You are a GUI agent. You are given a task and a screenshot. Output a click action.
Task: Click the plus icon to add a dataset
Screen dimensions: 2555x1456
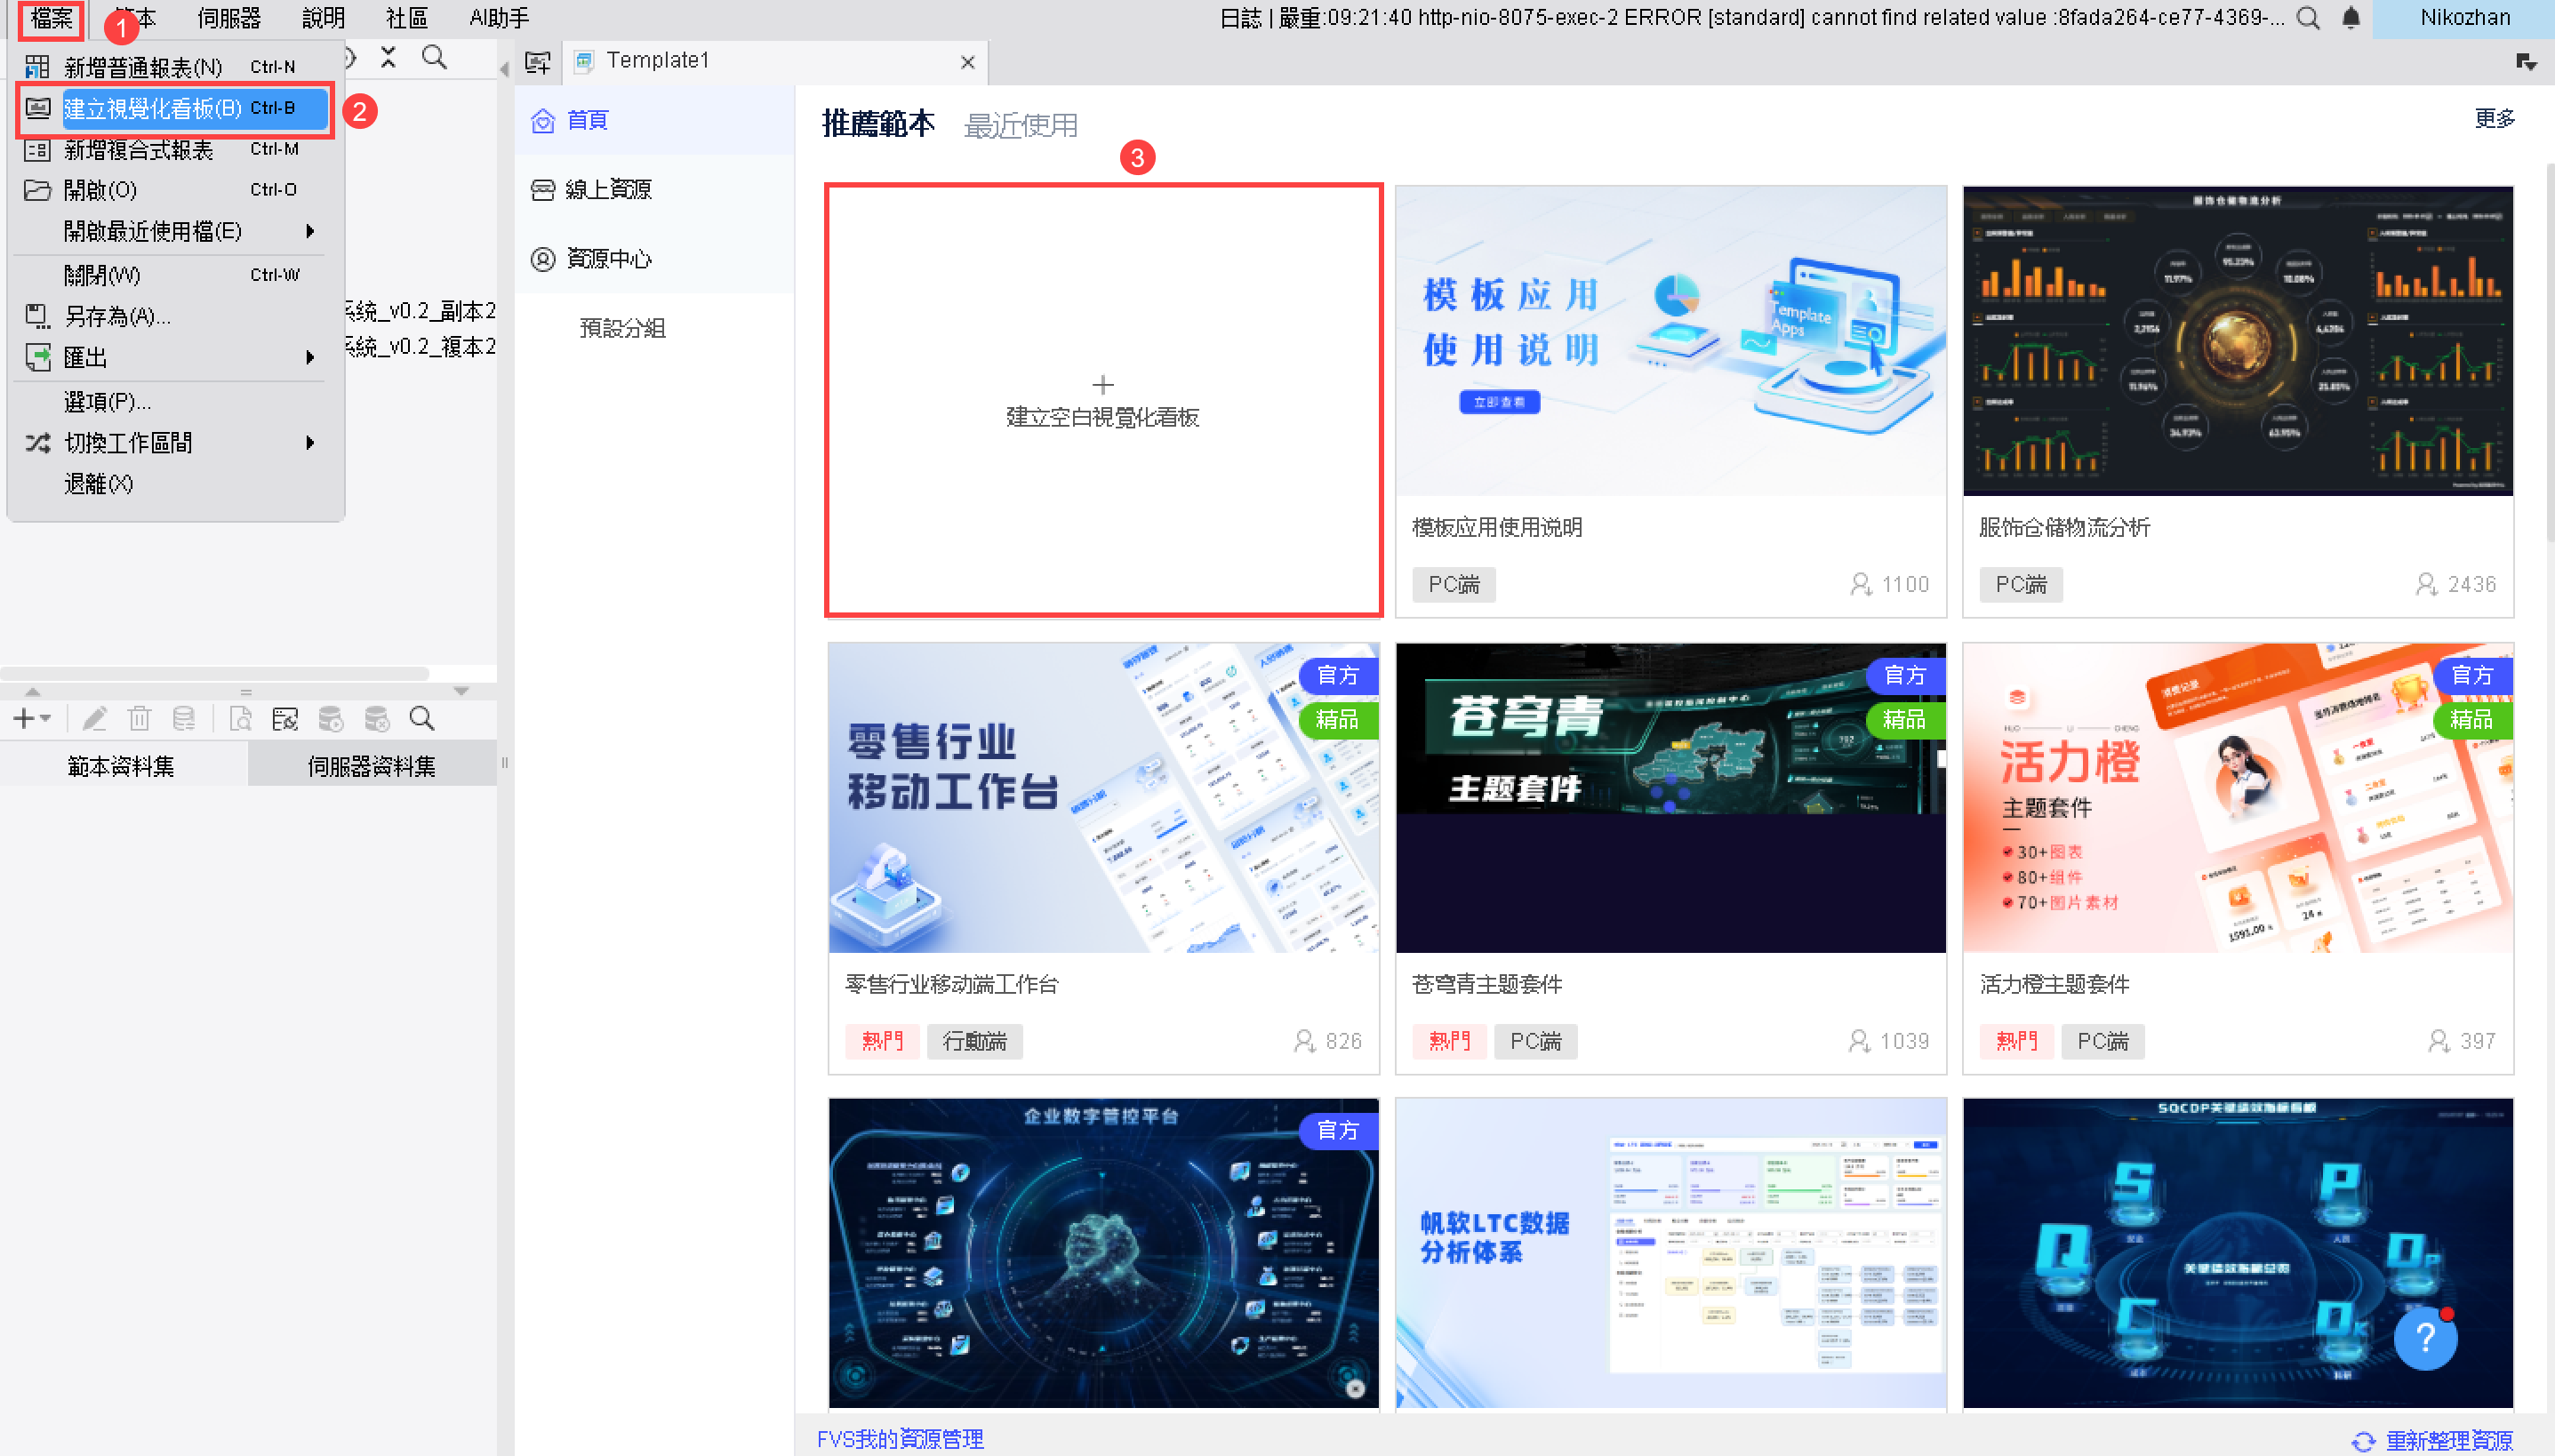(x=23, y=718)
